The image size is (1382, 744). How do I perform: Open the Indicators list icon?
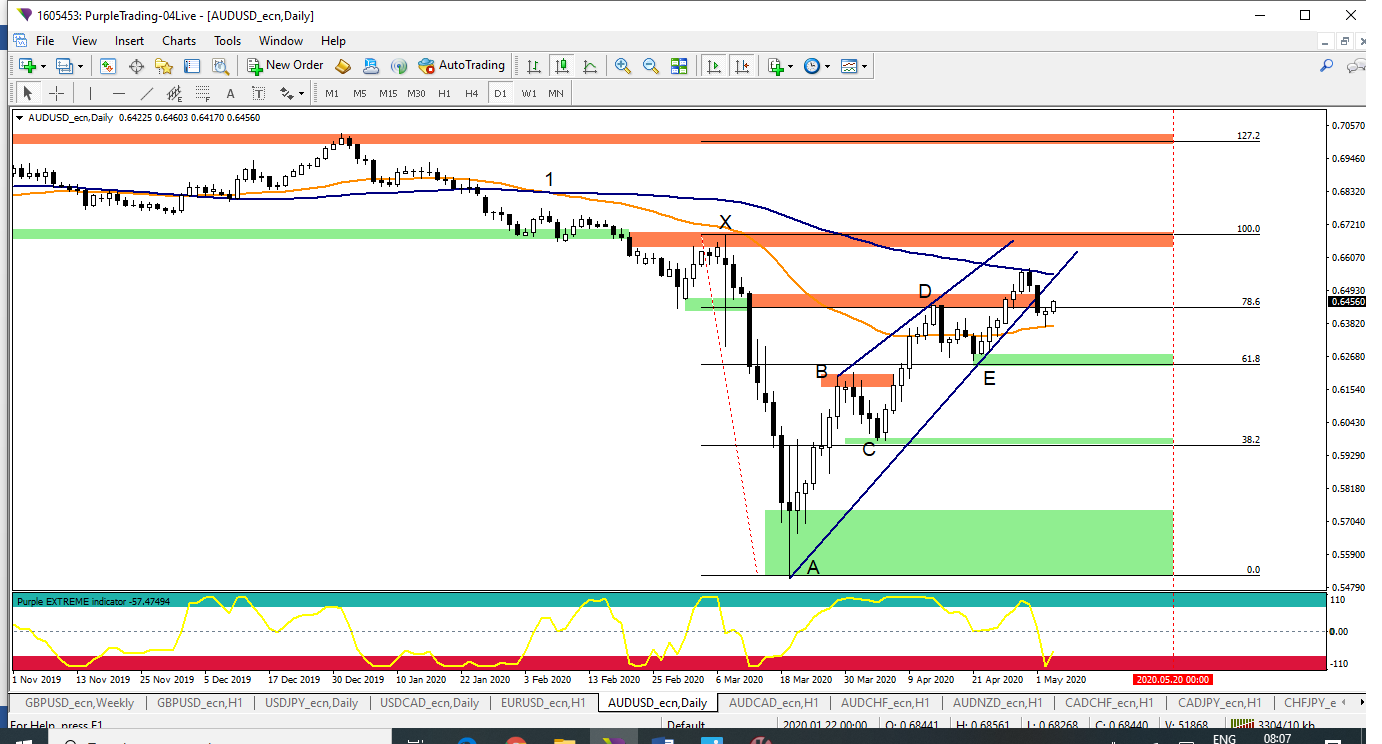pos(776,66)
